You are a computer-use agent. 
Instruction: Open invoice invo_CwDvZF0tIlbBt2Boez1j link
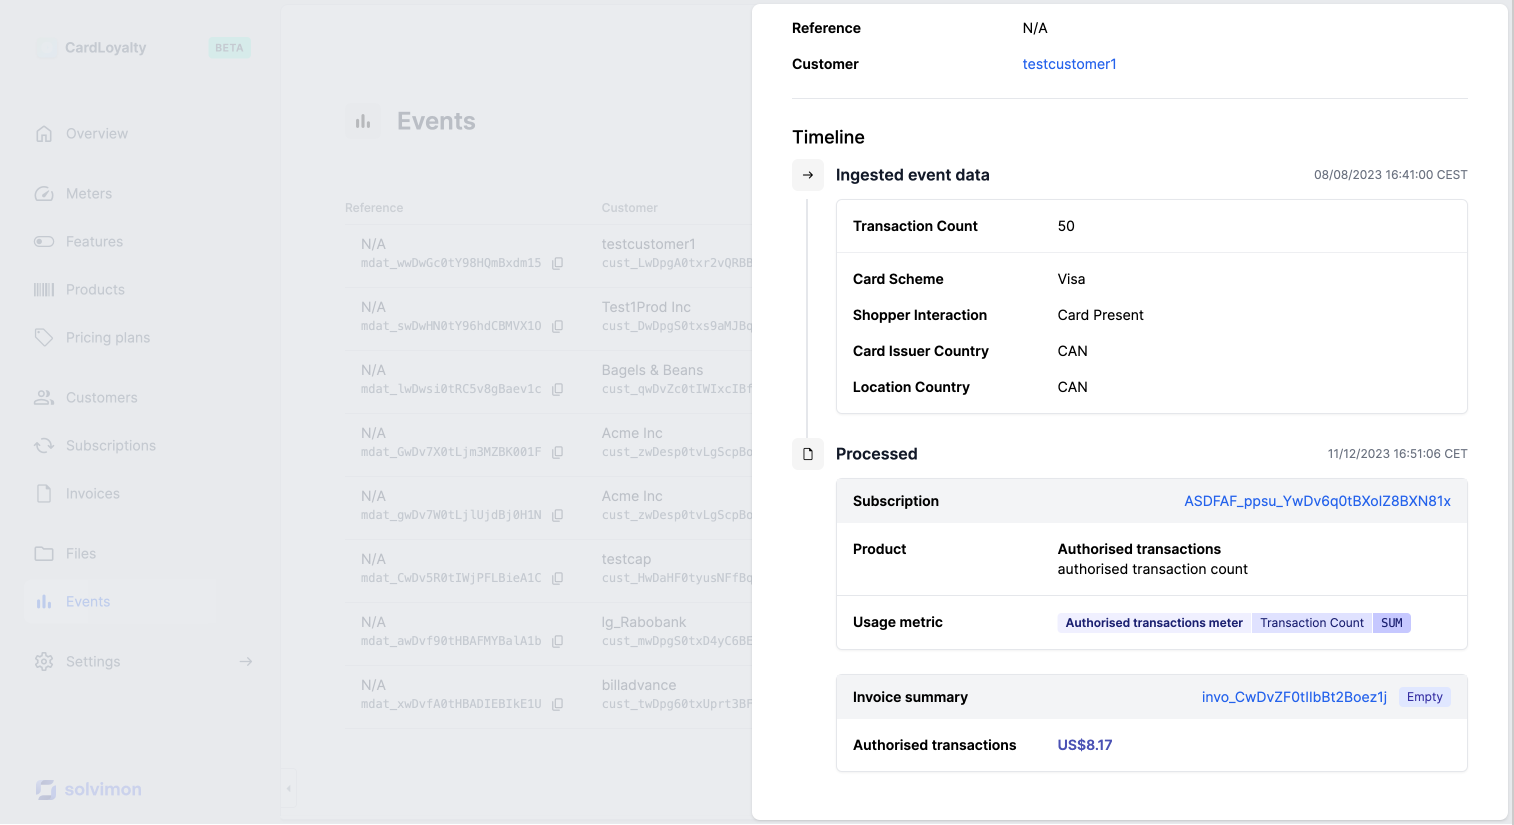[1294, 697]
